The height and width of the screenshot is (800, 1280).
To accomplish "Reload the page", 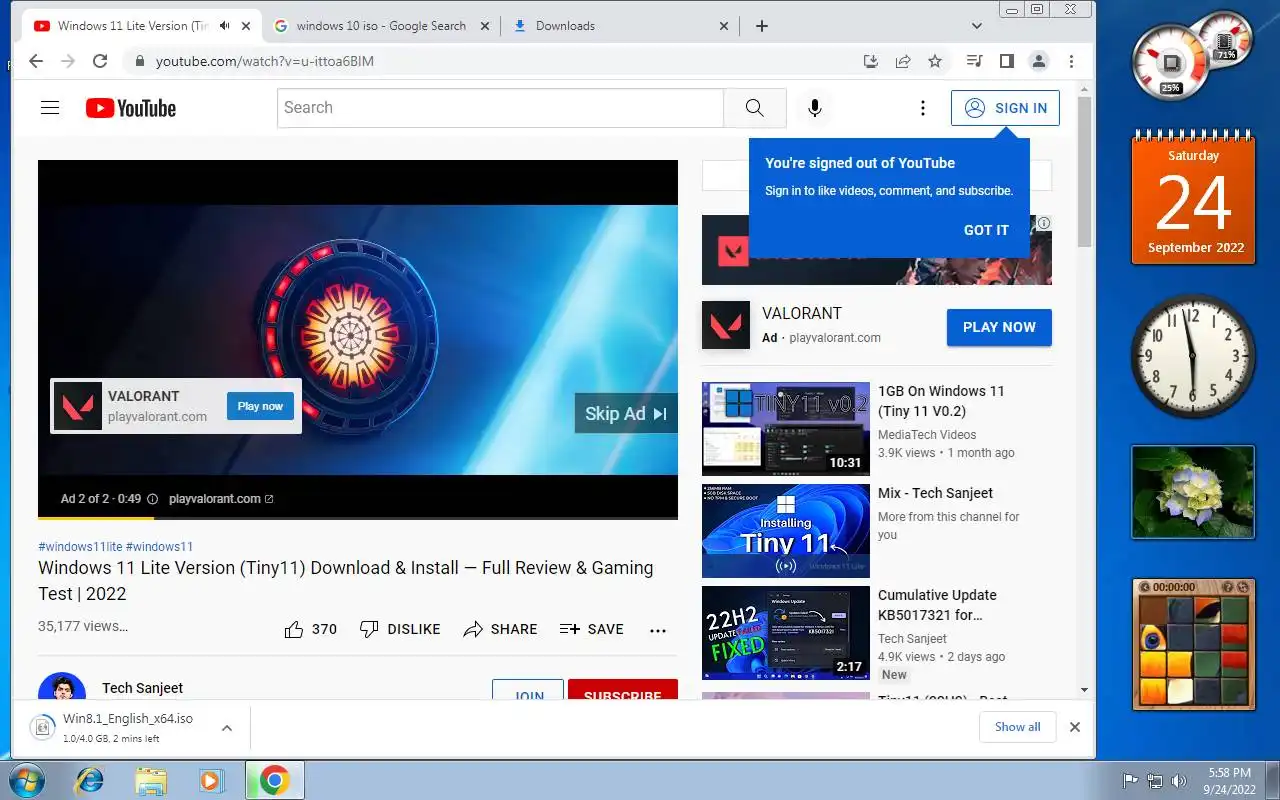I will pyautogui.click(x=100, y=61).
